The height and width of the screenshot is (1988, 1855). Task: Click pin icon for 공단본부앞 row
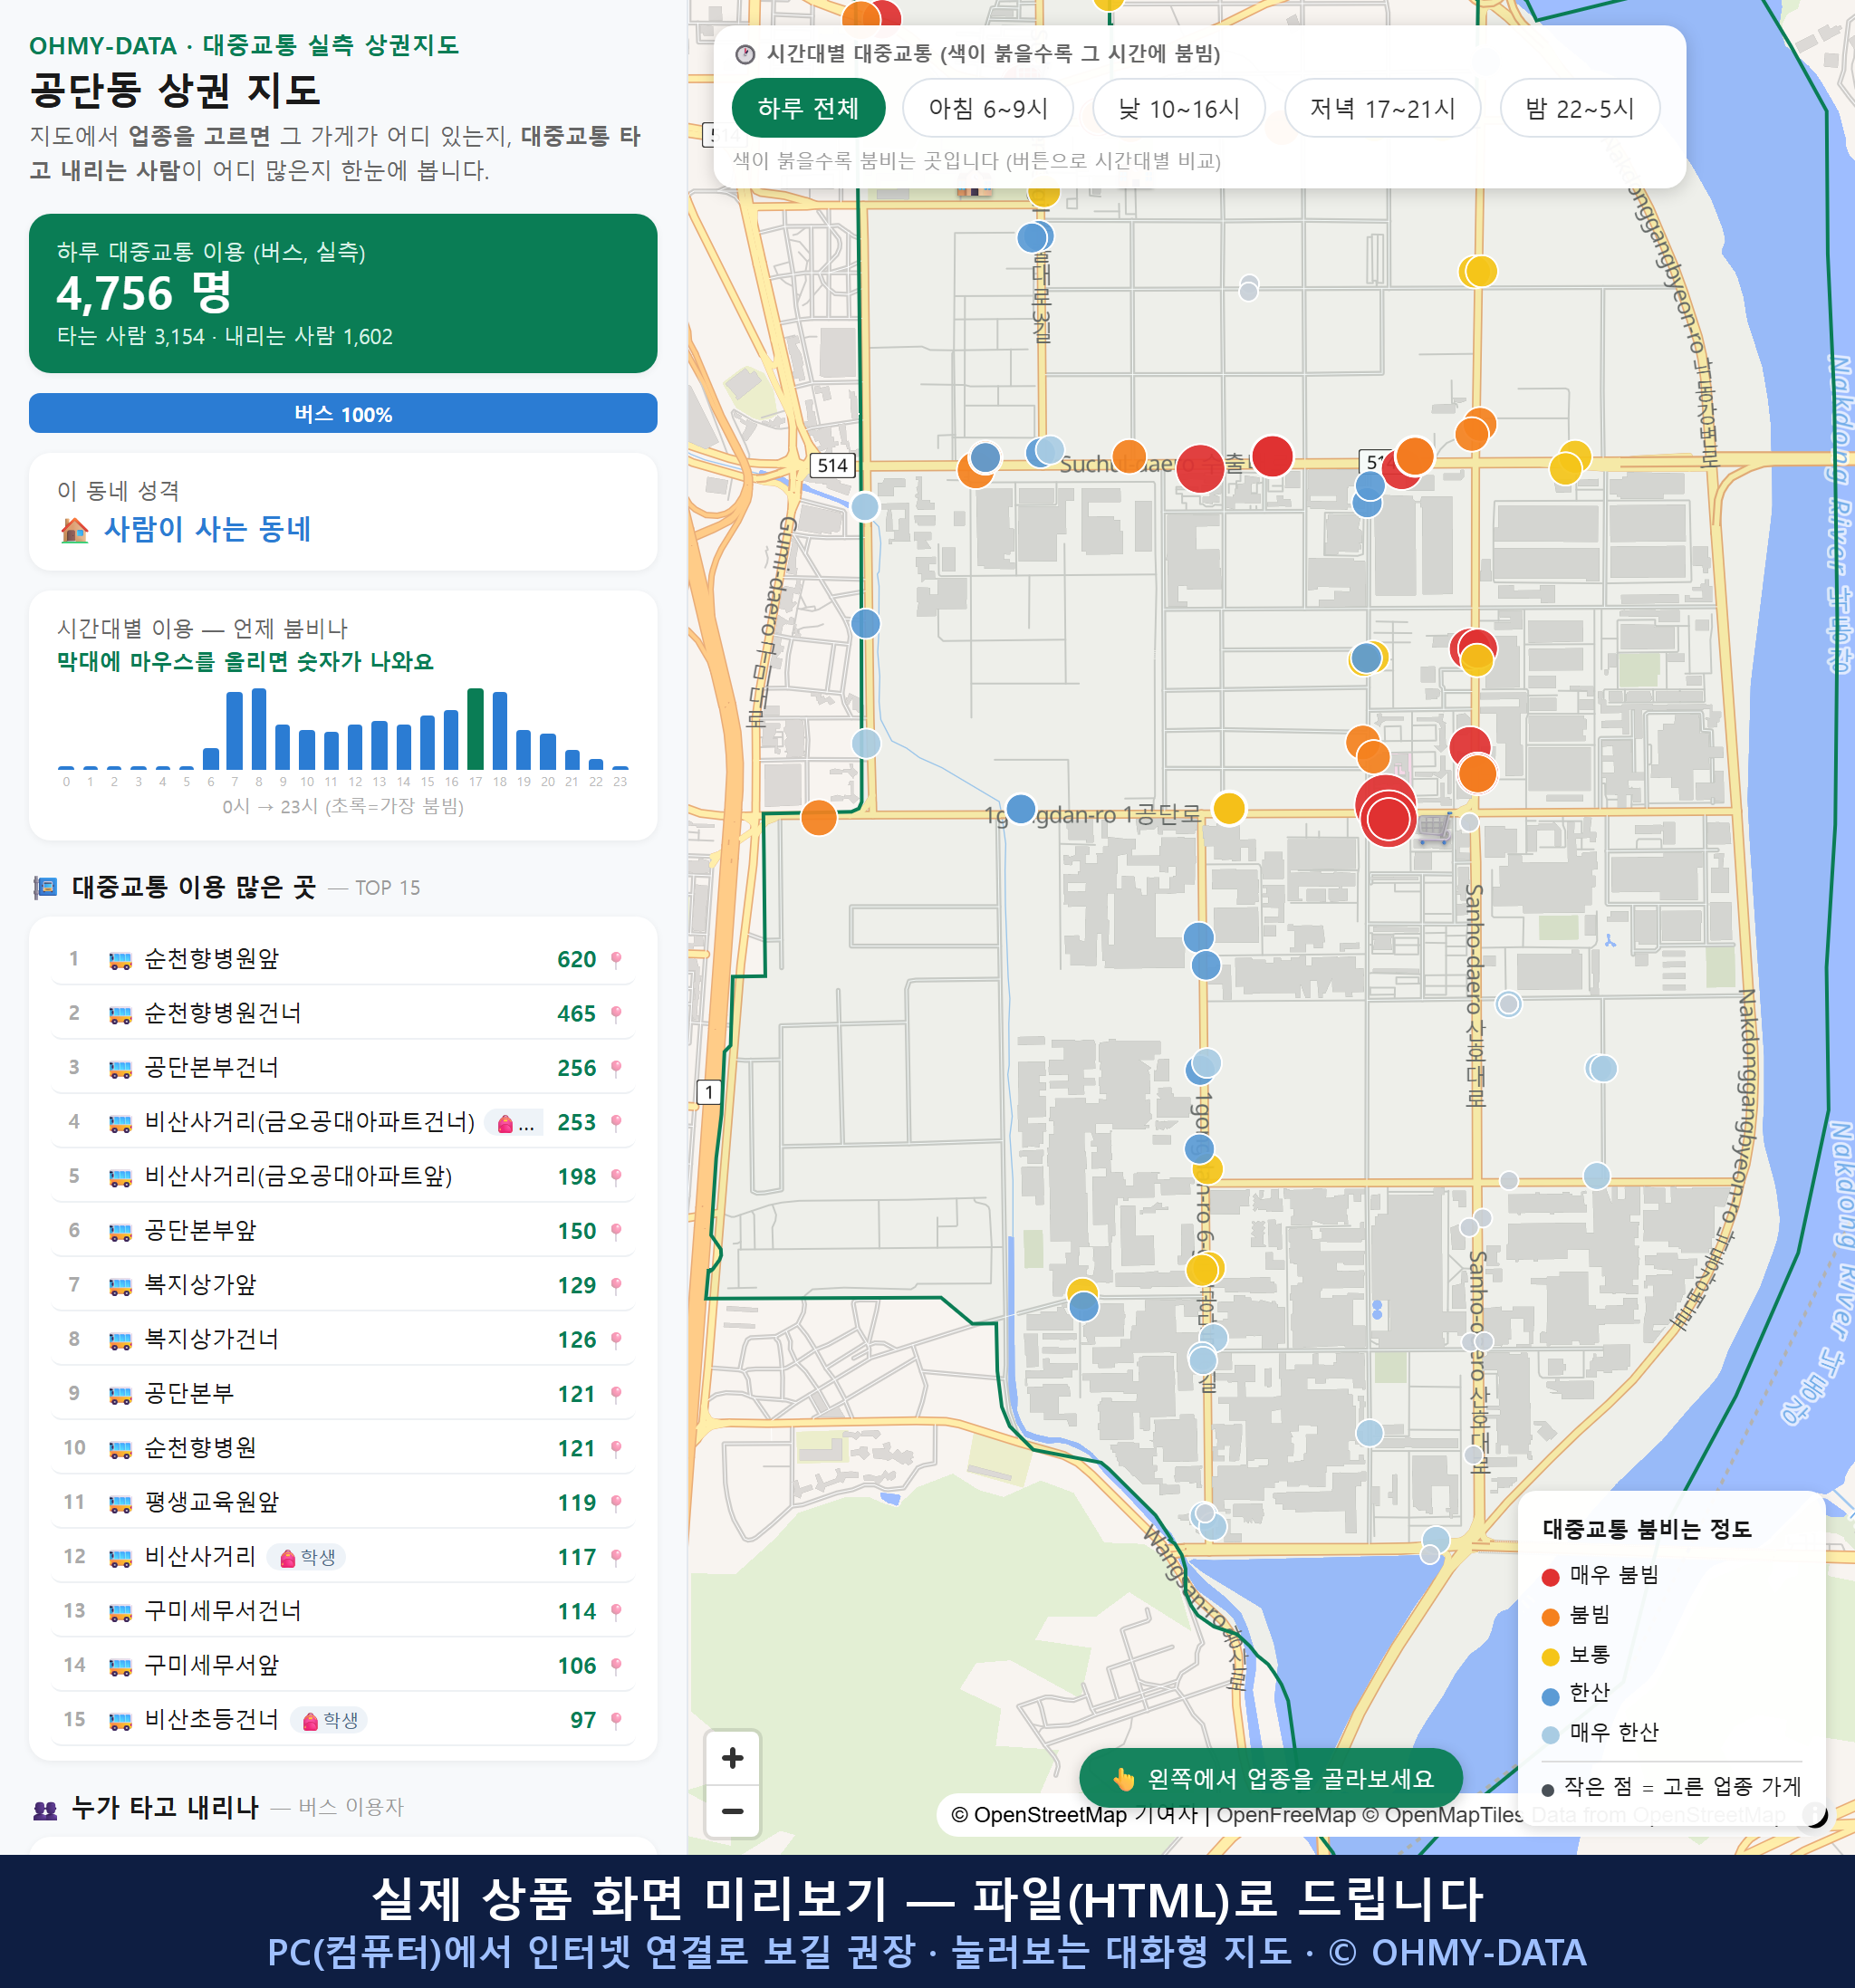click(616, 1231)
